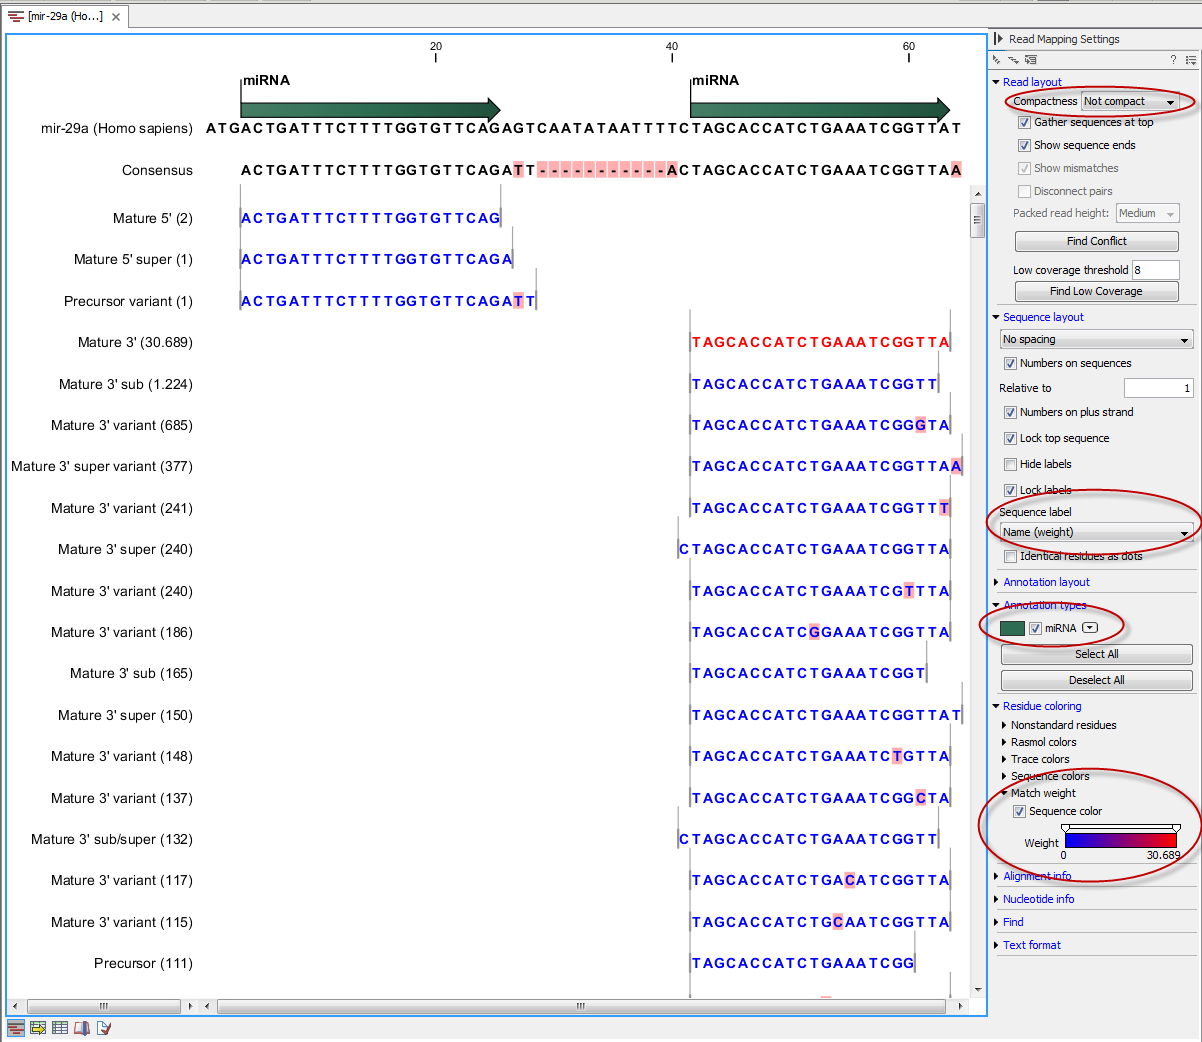The height and width of the screenshot is (1042, 1202).
Task: Click the Low coverage threshold field
Action: tap(1155, 270)
